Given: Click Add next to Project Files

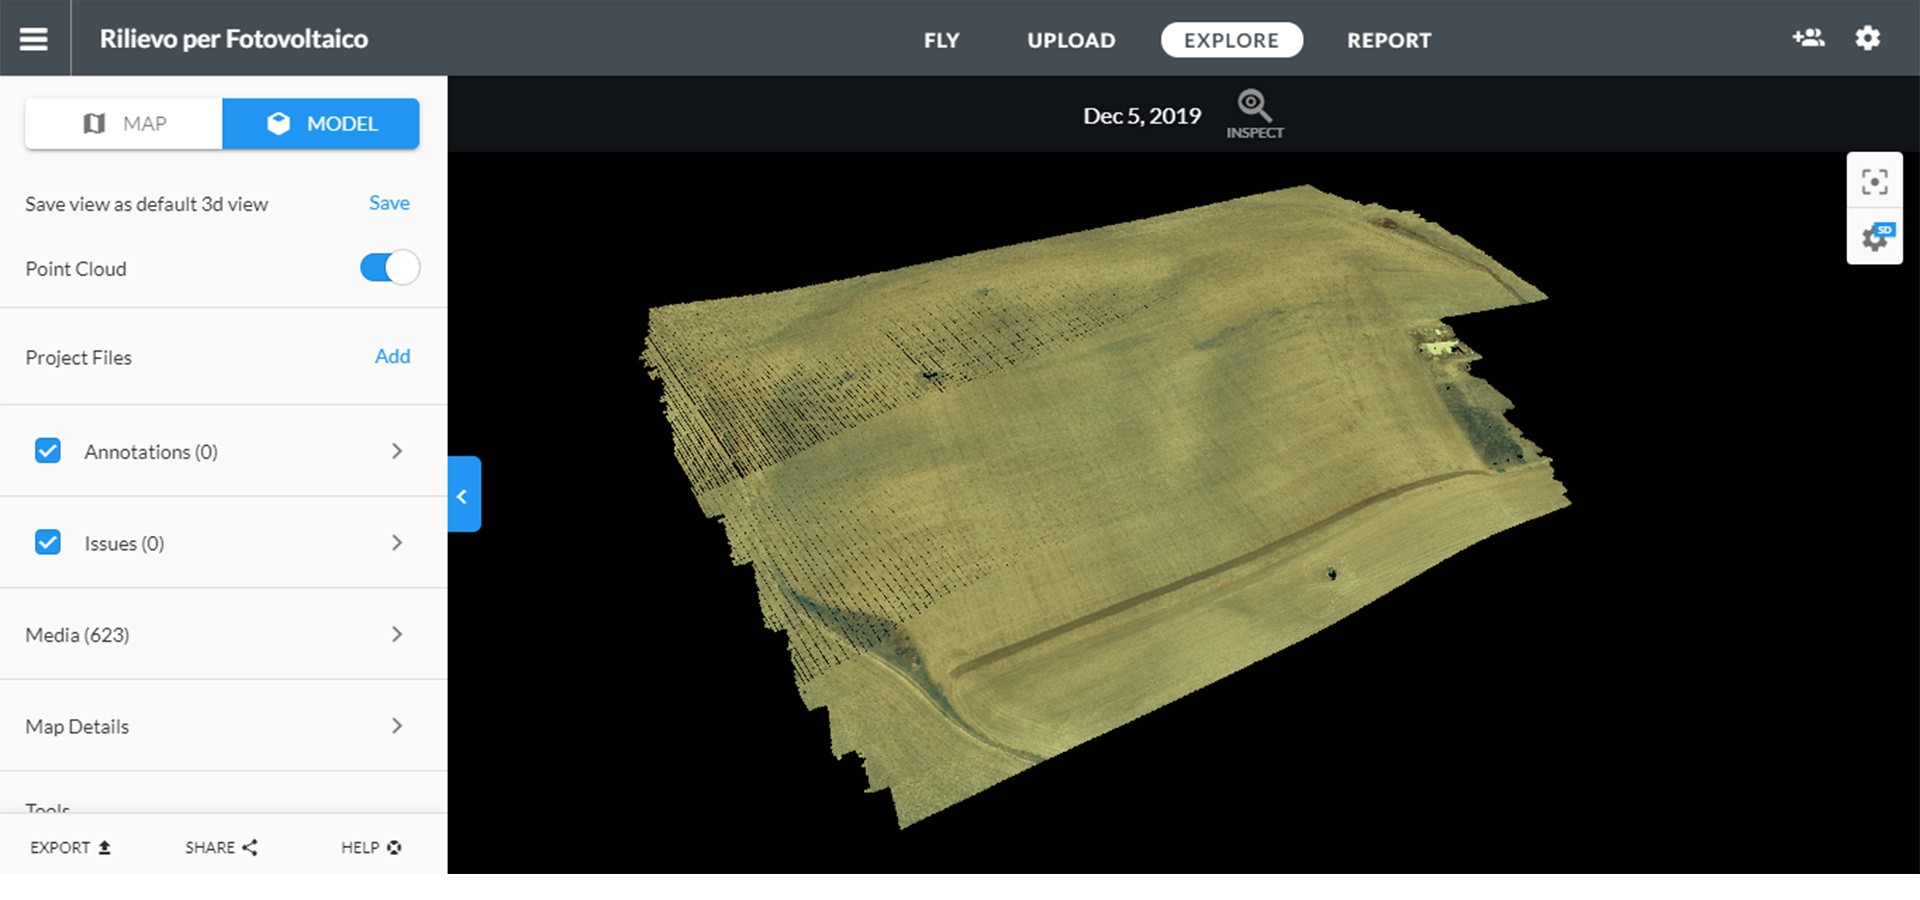Looking at the screenshot, I should click(x=392, y=356).
